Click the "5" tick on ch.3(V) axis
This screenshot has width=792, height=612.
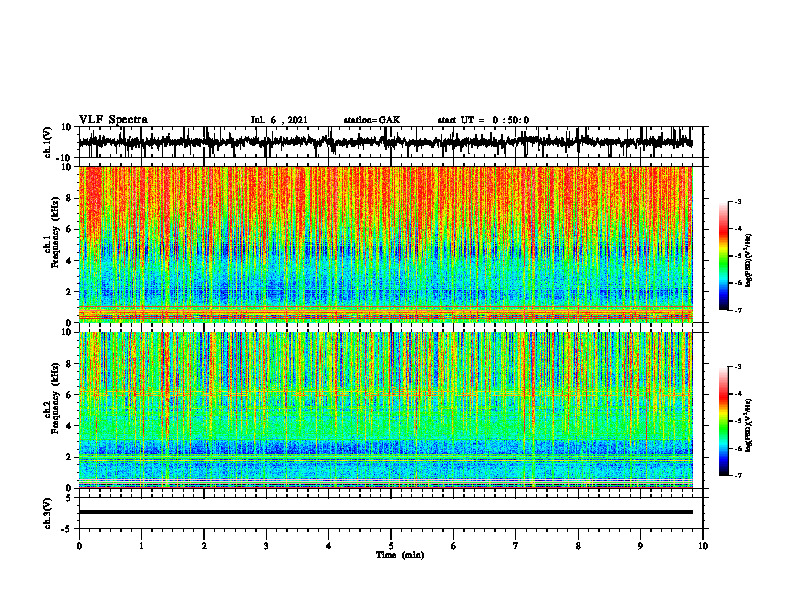point(70,498)
